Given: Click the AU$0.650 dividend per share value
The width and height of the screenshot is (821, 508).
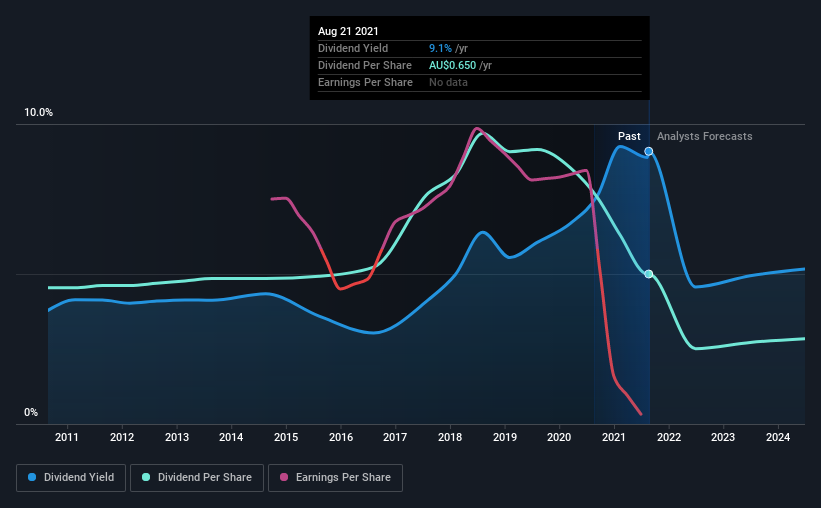Looking at the screenshot, I should (452, 65).
